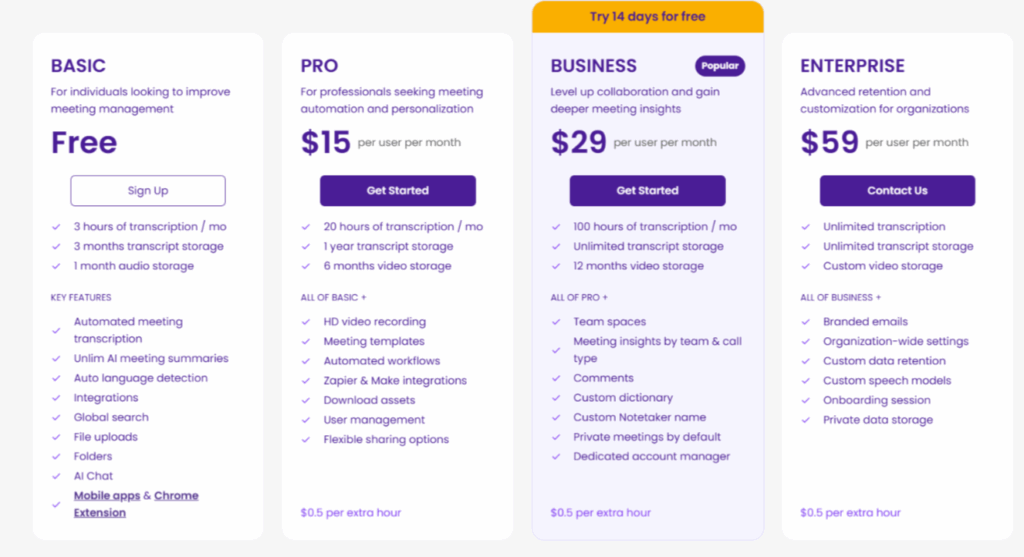This screenshot has height=557, width=1024.
Task: Click the checkmark icon next to AI Chat
Action: 56,476
